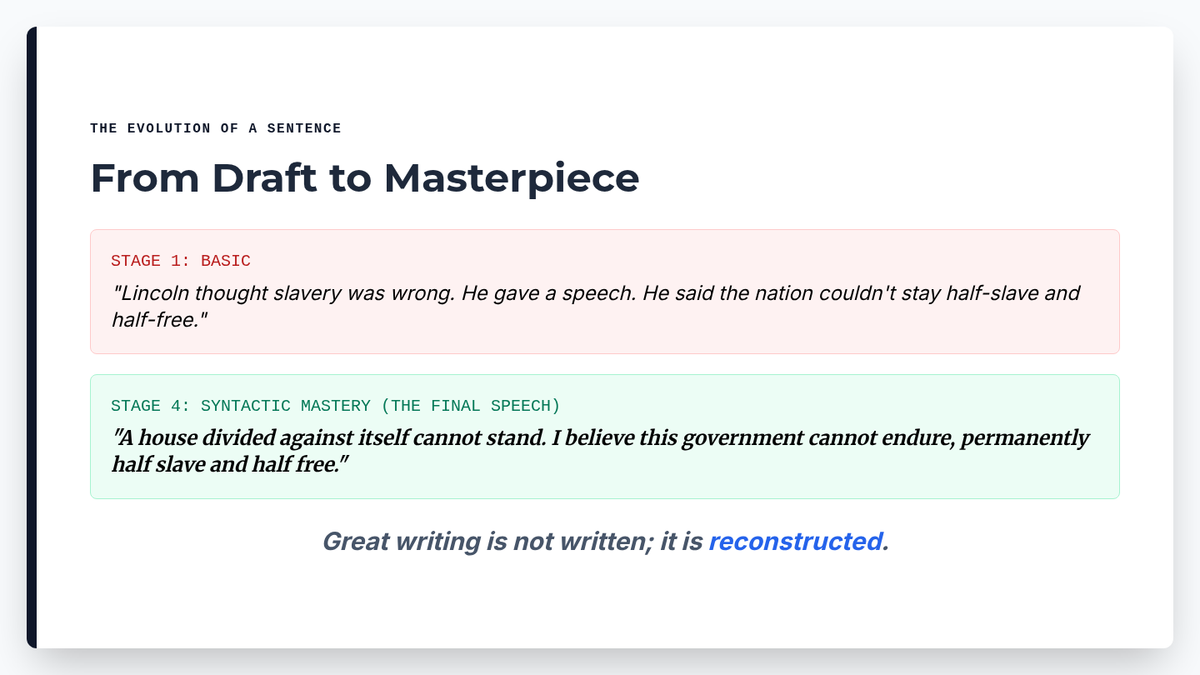Click the word "SENTENCE" in the subtitle

click(304, 128)
